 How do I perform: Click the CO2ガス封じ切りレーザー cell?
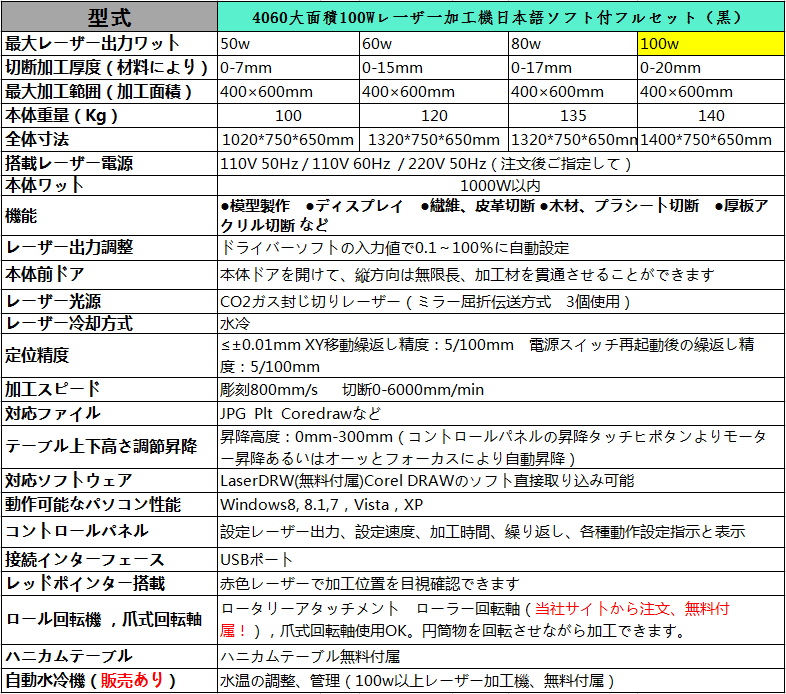pyautogui.click(x=501, y=301)
